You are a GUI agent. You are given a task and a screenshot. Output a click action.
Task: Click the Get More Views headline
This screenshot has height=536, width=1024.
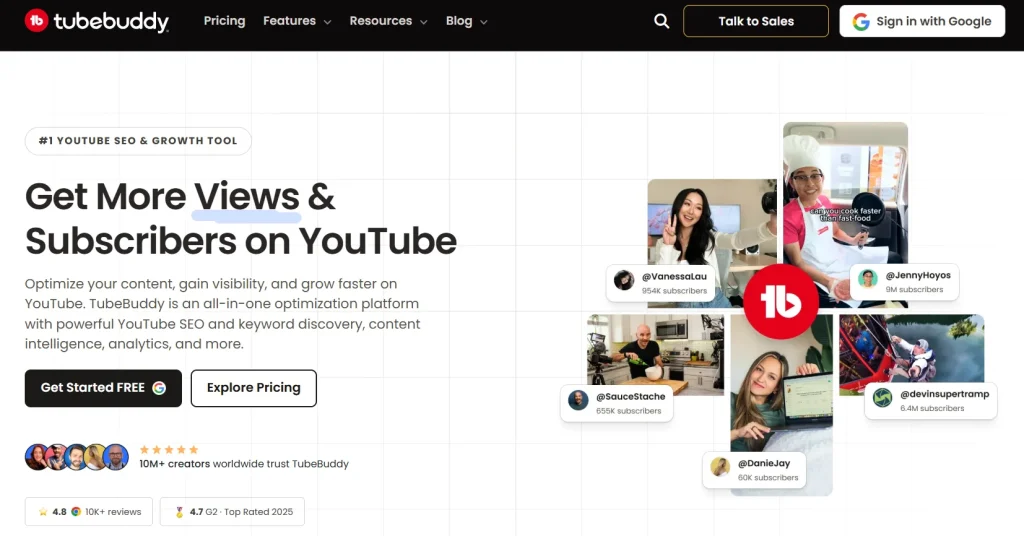click(x=240, y=219)
